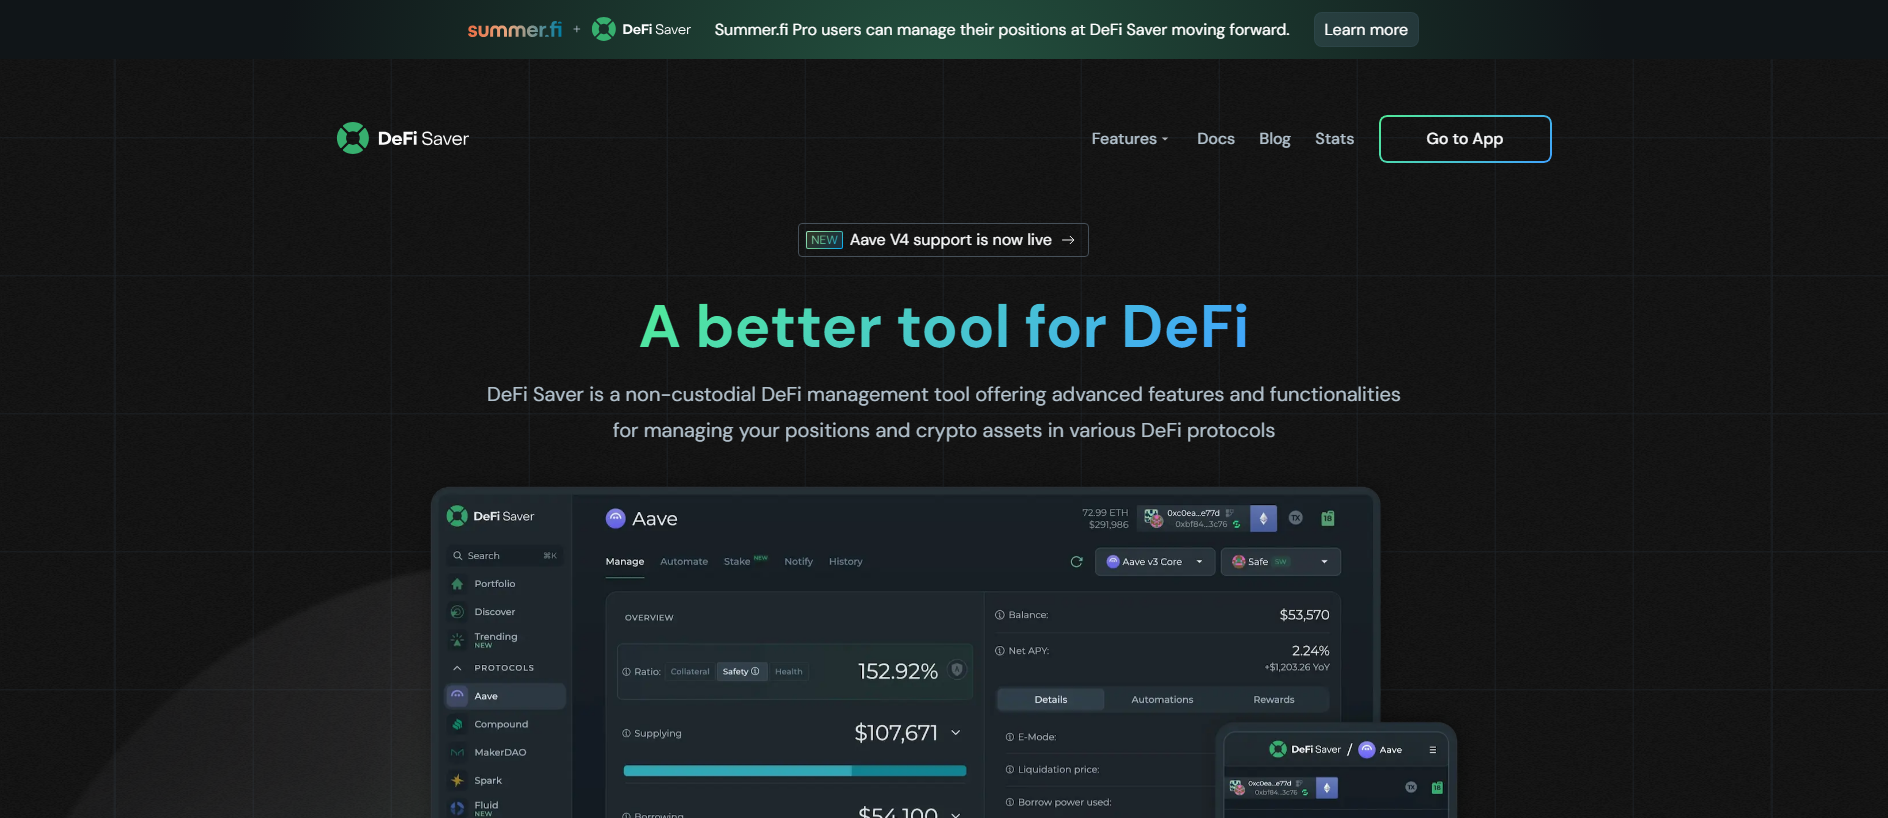Click the $53,570 balance value
1888x818 pixels.
(1304, 615)
